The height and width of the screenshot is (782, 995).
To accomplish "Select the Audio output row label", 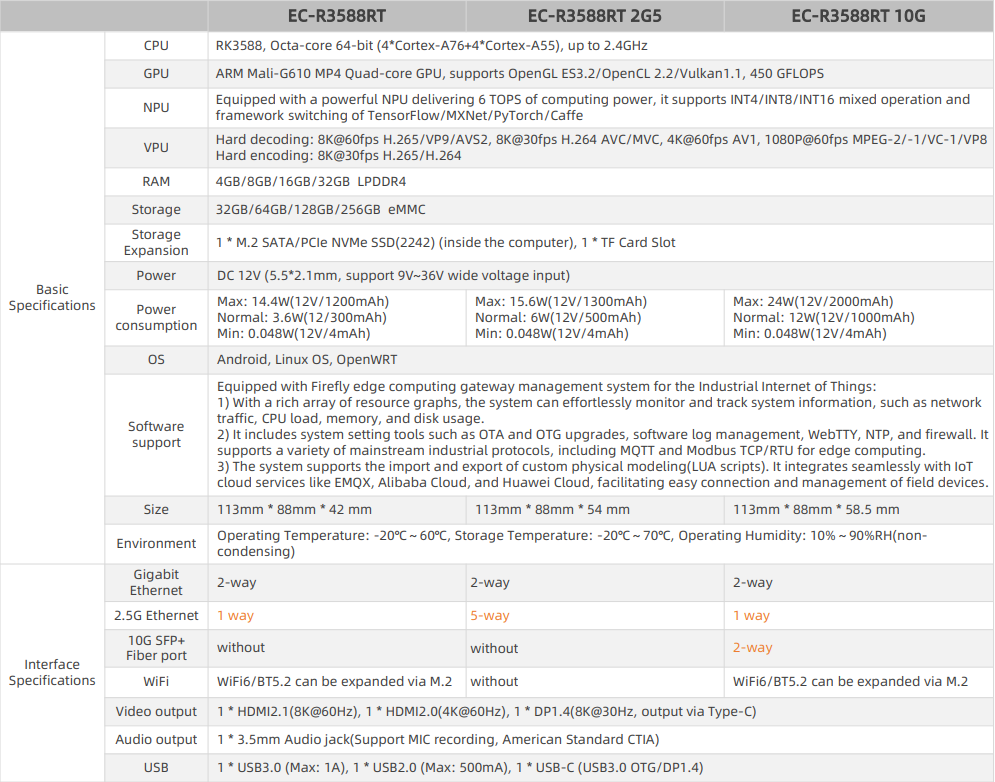I will point(156,740).
